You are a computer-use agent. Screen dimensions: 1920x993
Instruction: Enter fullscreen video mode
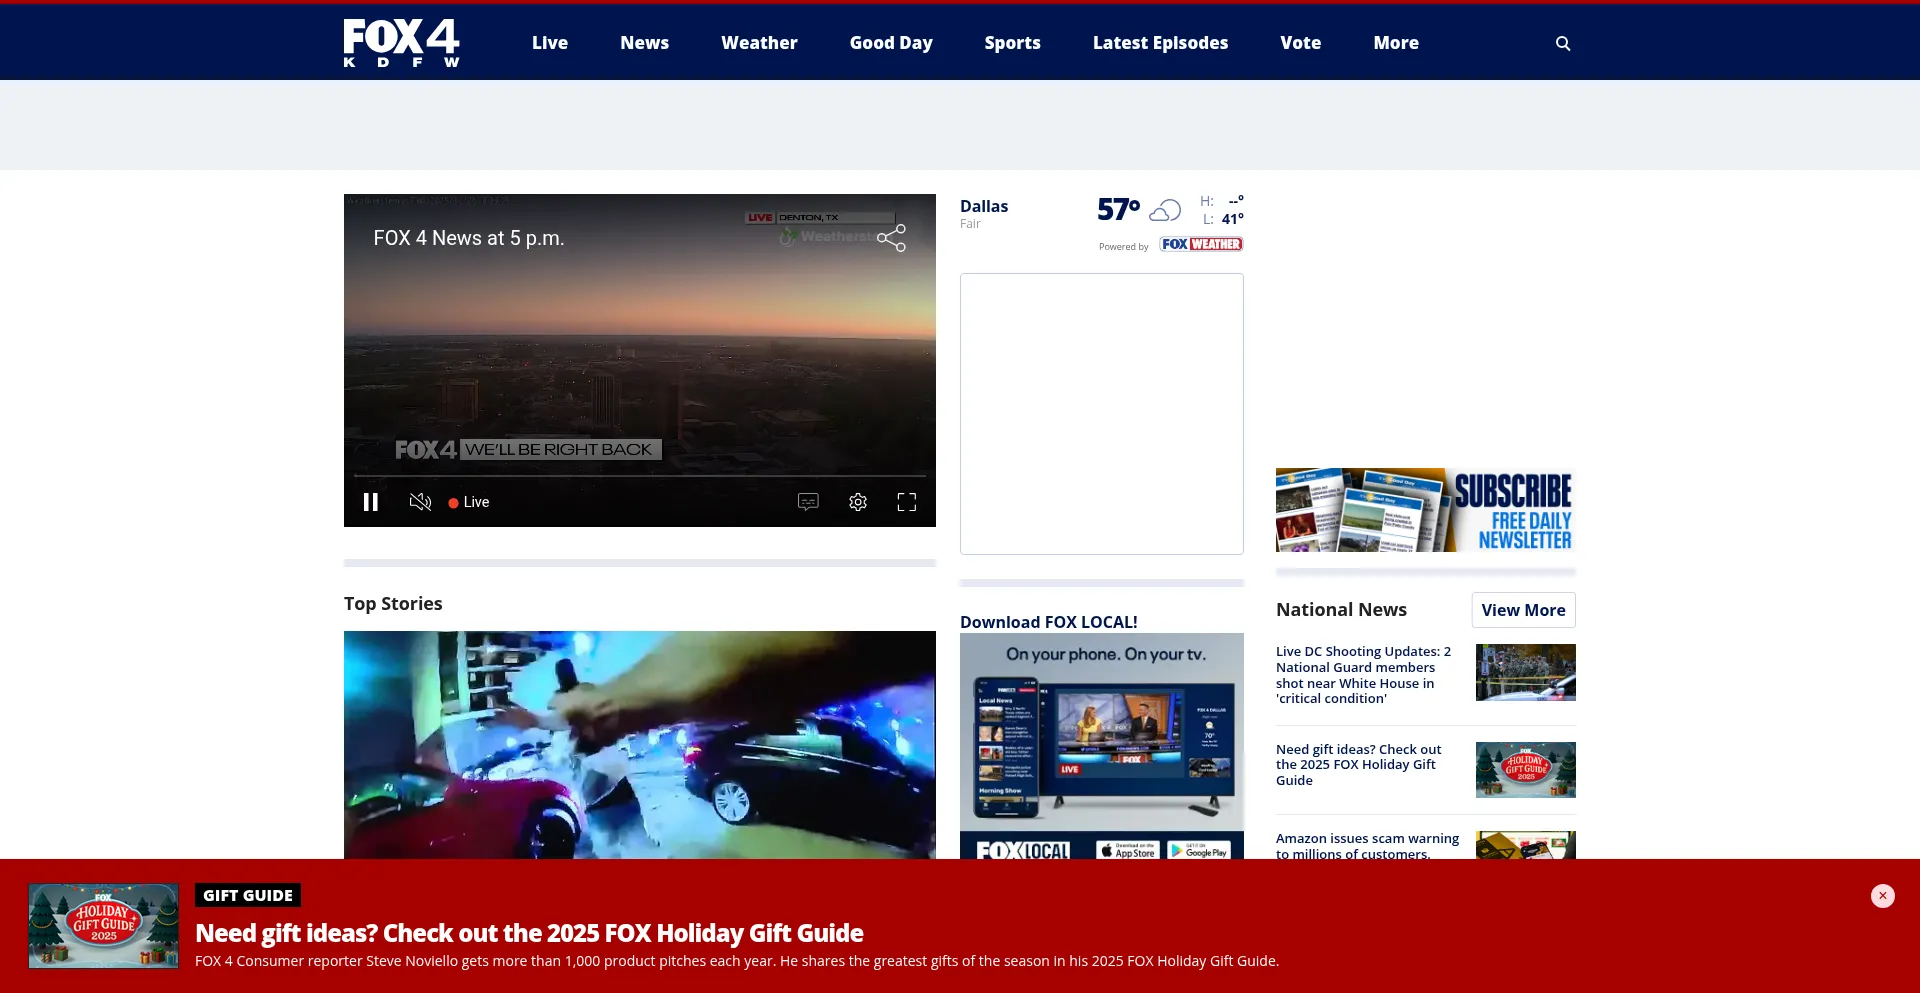906,502
